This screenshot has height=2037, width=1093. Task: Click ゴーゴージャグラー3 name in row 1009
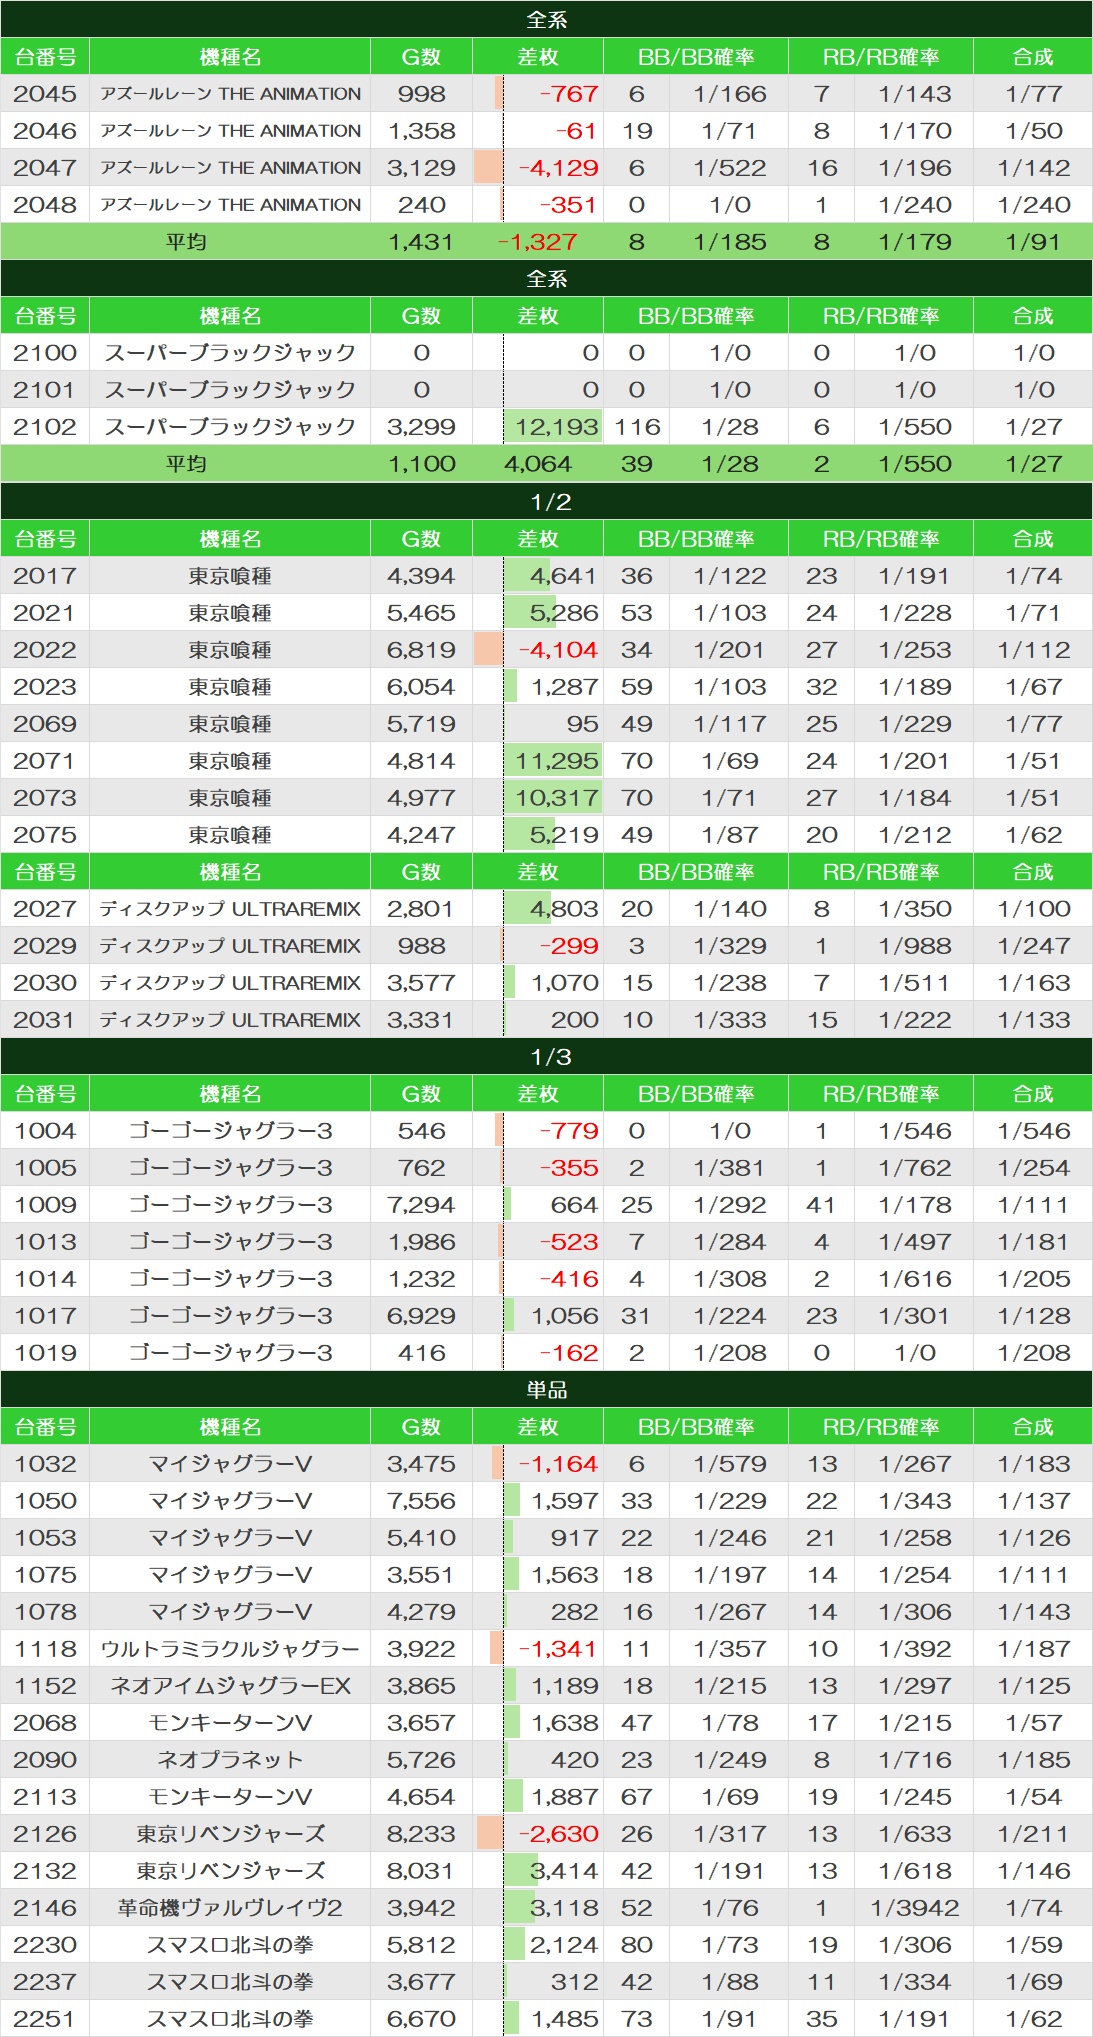click(230, 1205)
